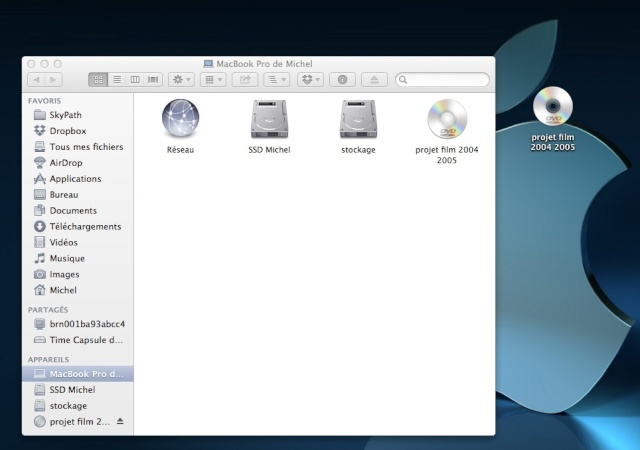Click the Vidéos filmstrip icon
640x450 pixels.
[x=40, y=242]
